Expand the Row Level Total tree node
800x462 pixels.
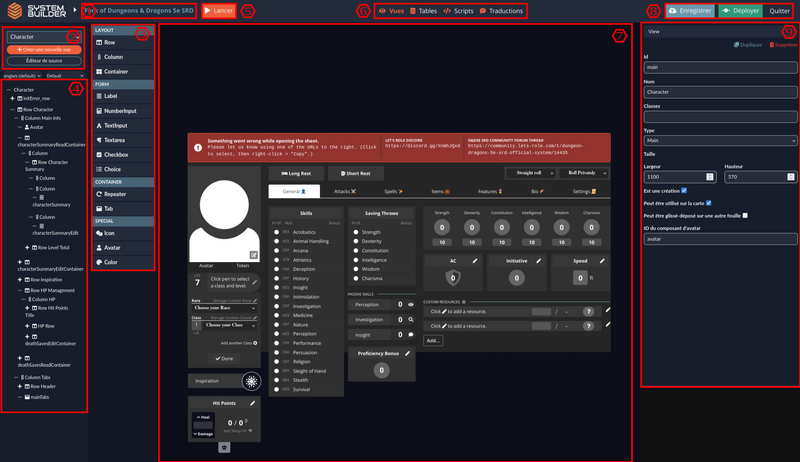(27, 247)
